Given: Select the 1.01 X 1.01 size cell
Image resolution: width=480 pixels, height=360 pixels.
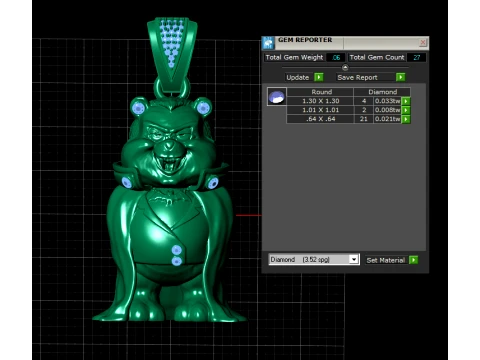Looking at the screenshot, I should 320,110.
